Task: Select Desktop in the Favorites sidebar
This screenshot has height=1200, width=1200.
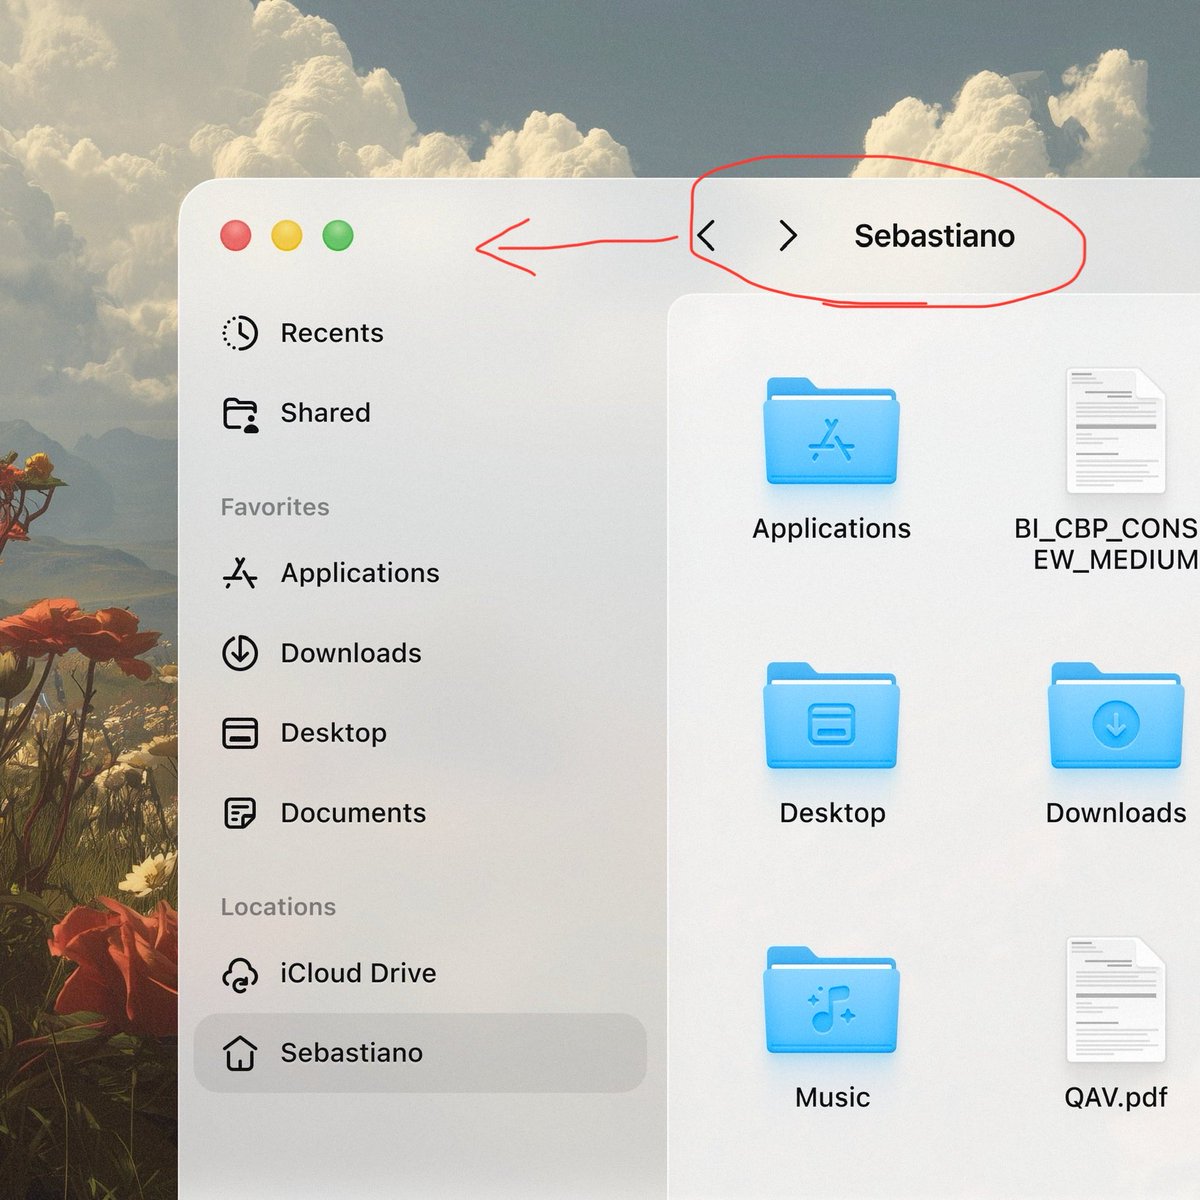Action: [420, 733]
